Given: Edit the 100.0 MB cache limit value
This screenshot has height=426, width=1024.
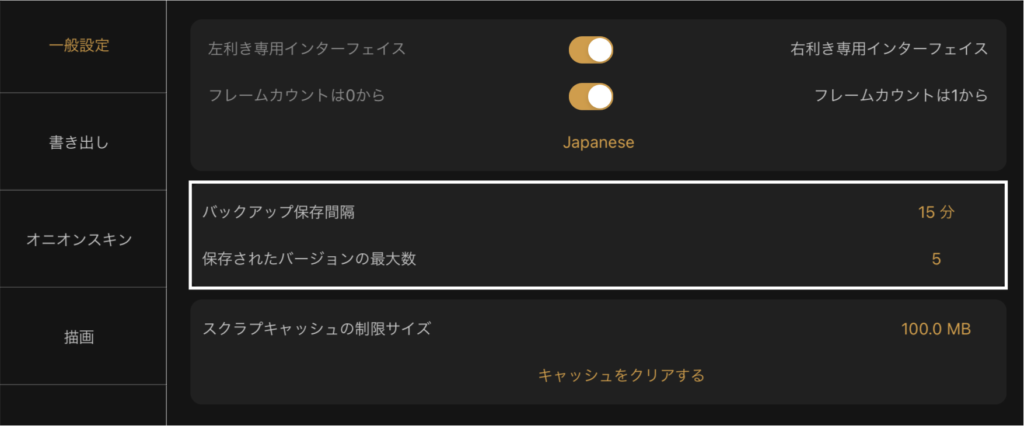Looking at the screenshot, I should pyautogui.click(x=936, y=329).
